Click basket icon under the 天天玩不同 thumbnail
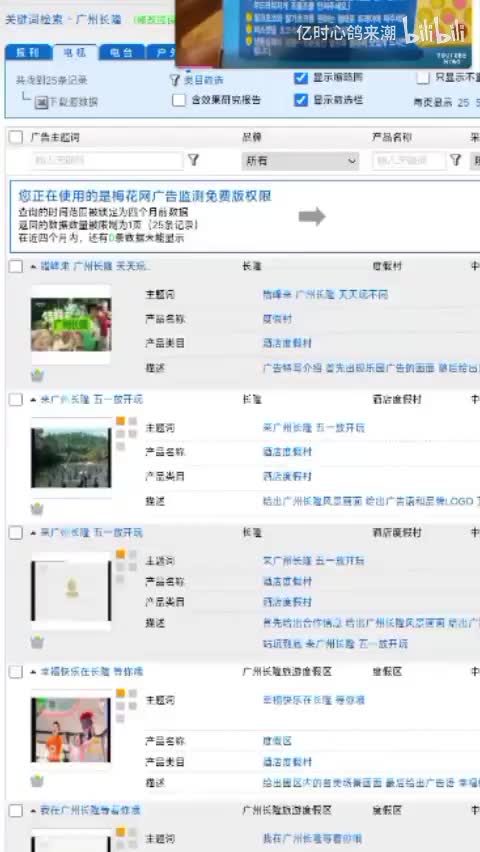Image resolution: width=480 pixels, height=852 pixels. click(x=37, y=375)
